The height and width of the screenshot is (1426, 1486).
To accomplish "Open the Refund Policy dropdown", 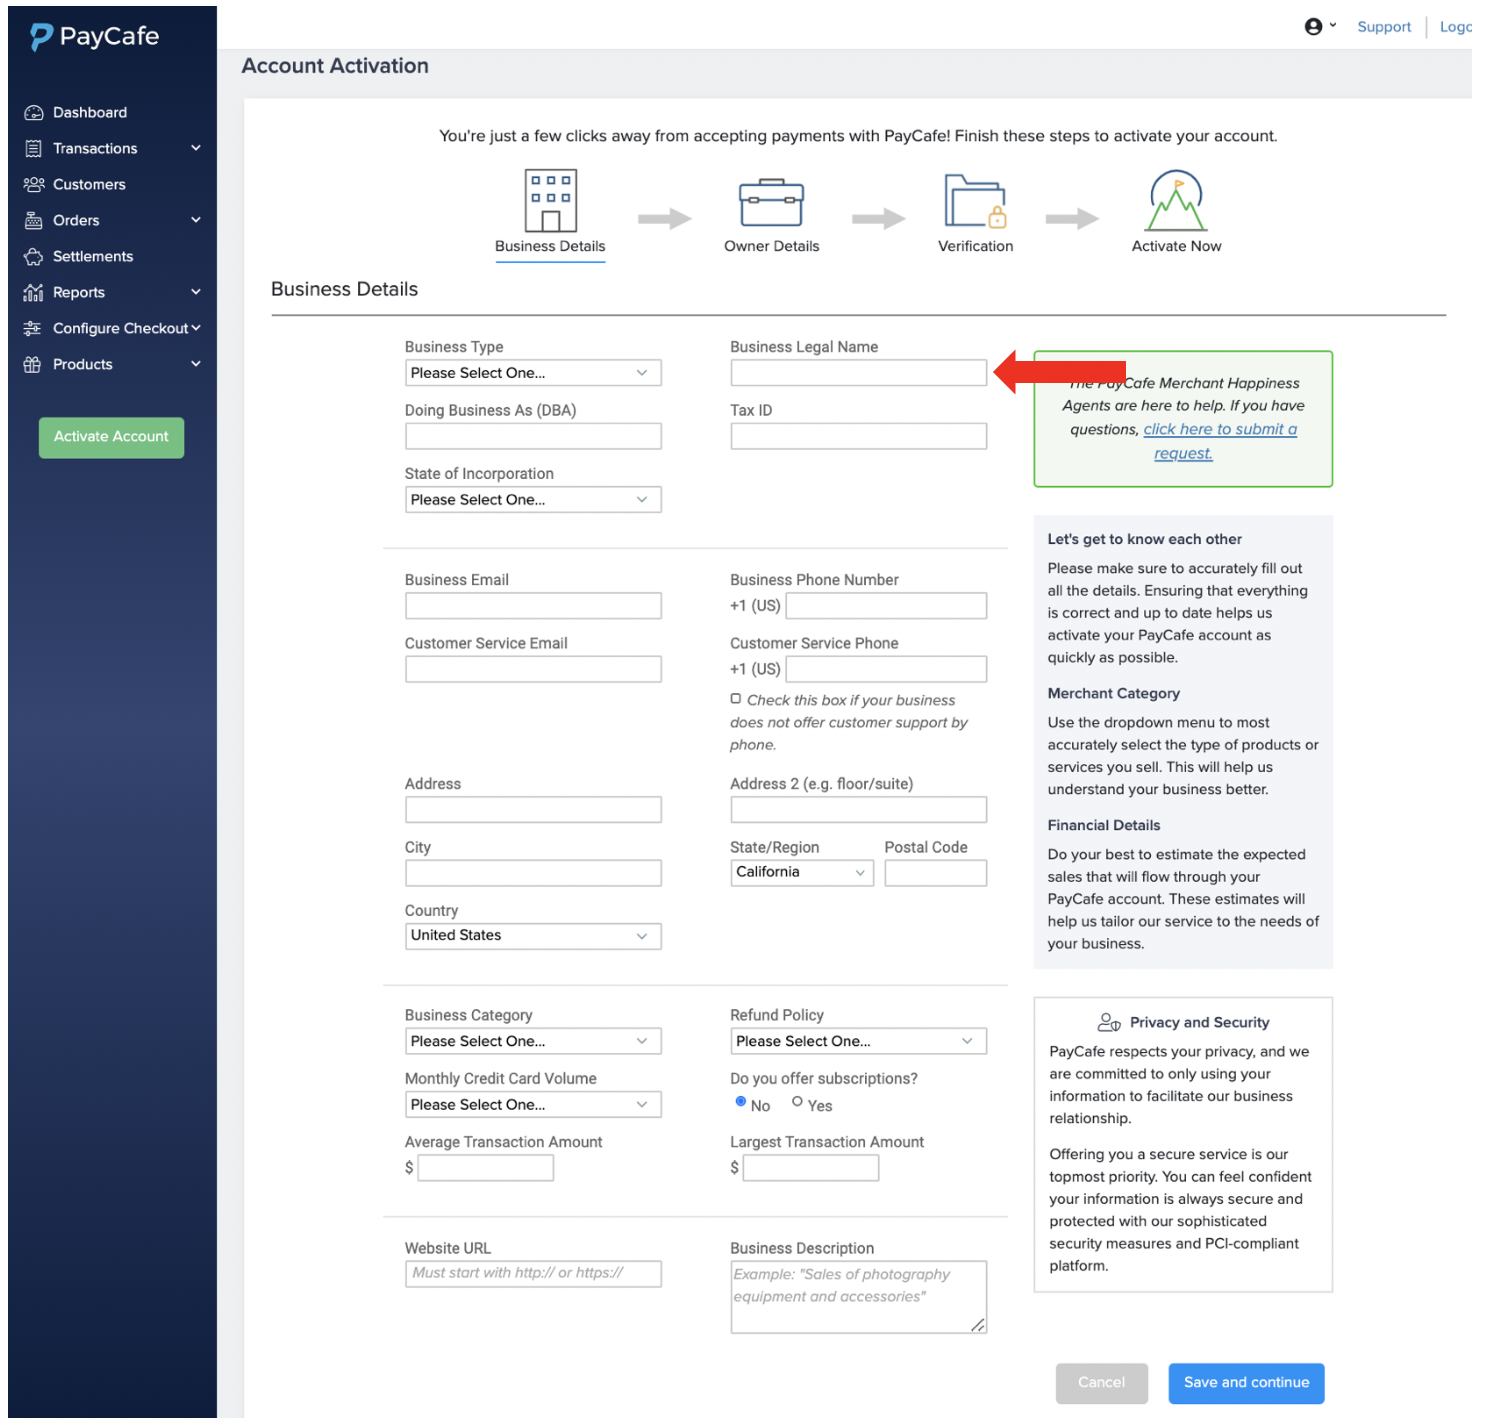I will point(859,1042).
